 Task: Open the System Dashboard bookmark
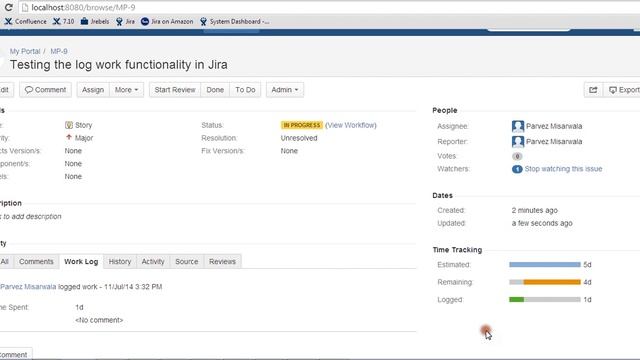pyautogui.click(x=235, y=22)
